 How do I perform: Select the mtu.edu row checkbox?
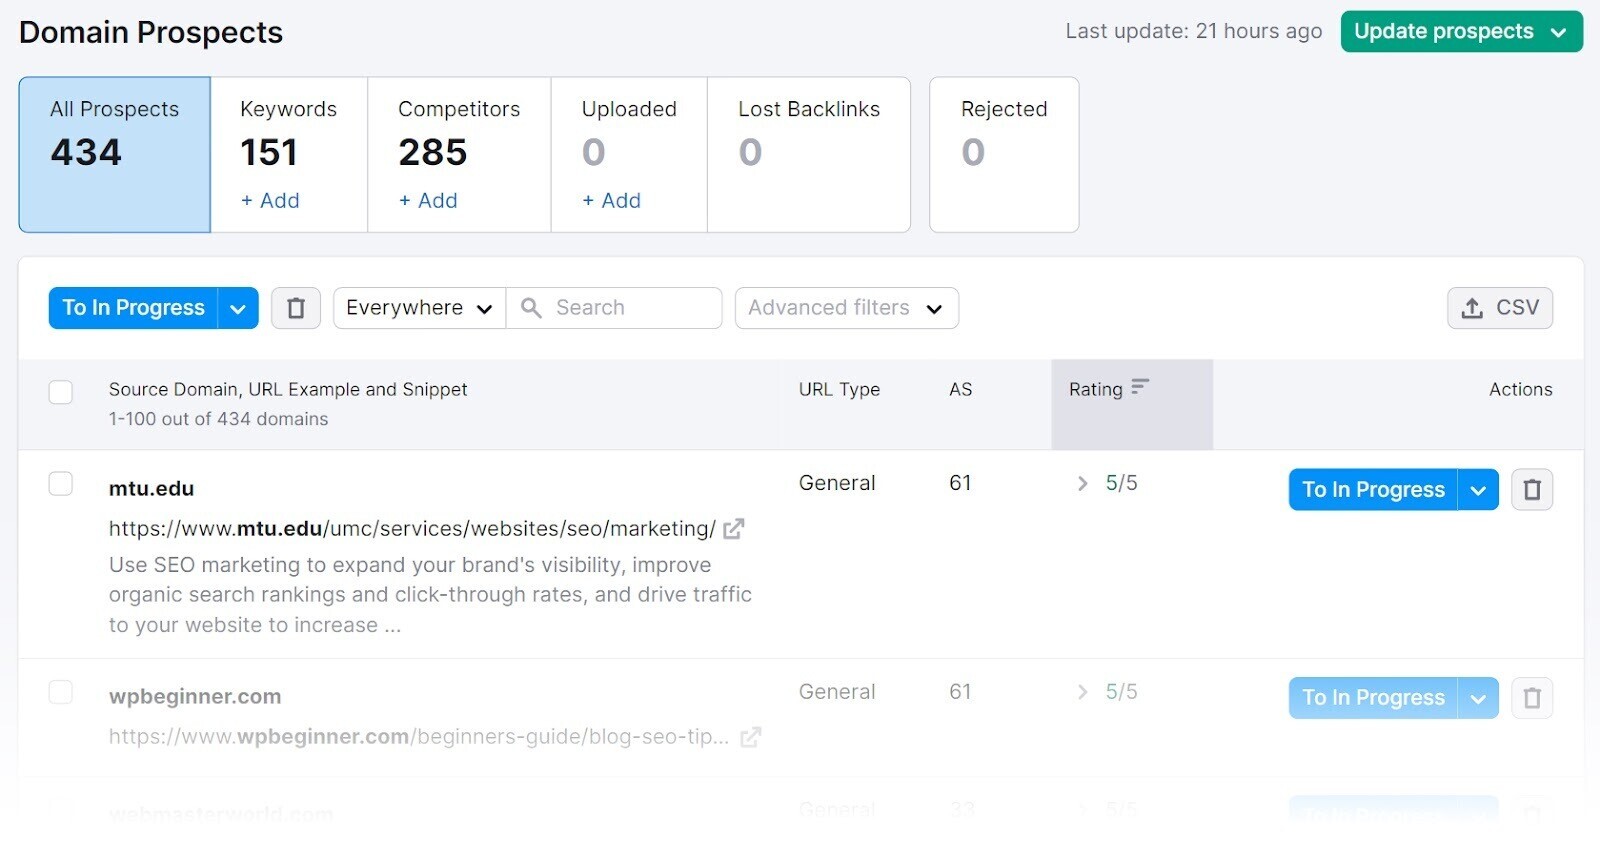point(61,484)
